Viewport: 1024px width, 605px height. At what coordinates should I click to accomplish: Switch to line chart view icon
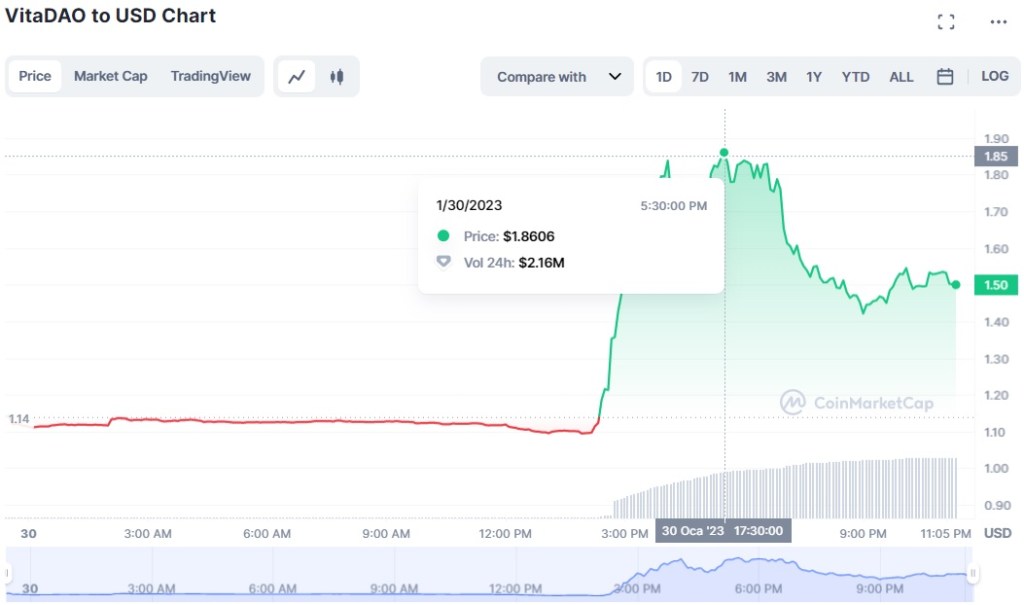[x=296, y=76]
